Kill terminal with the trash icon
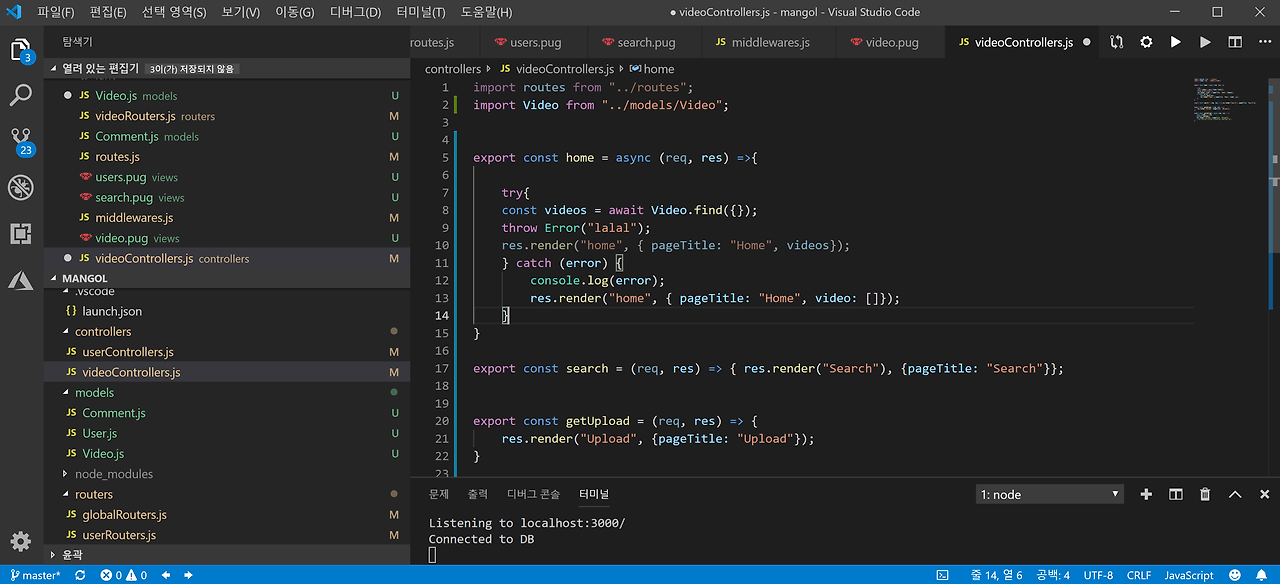Image resolution: width=1280 pixels, height=584 pixels. click(1205, 494)
